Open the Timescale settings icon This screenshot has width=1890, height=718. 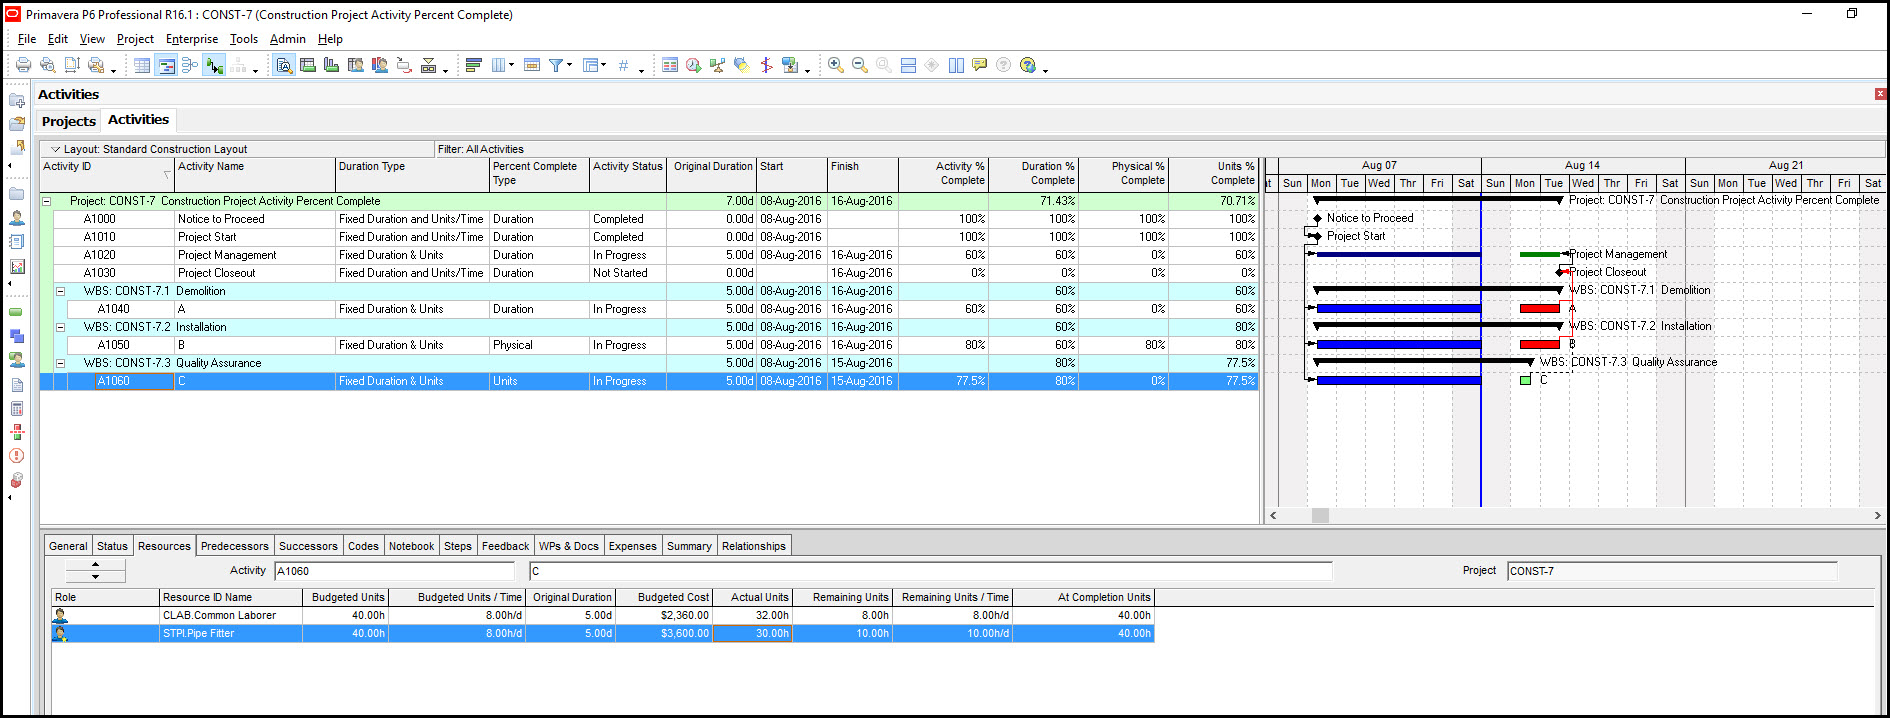pos(532,65)
